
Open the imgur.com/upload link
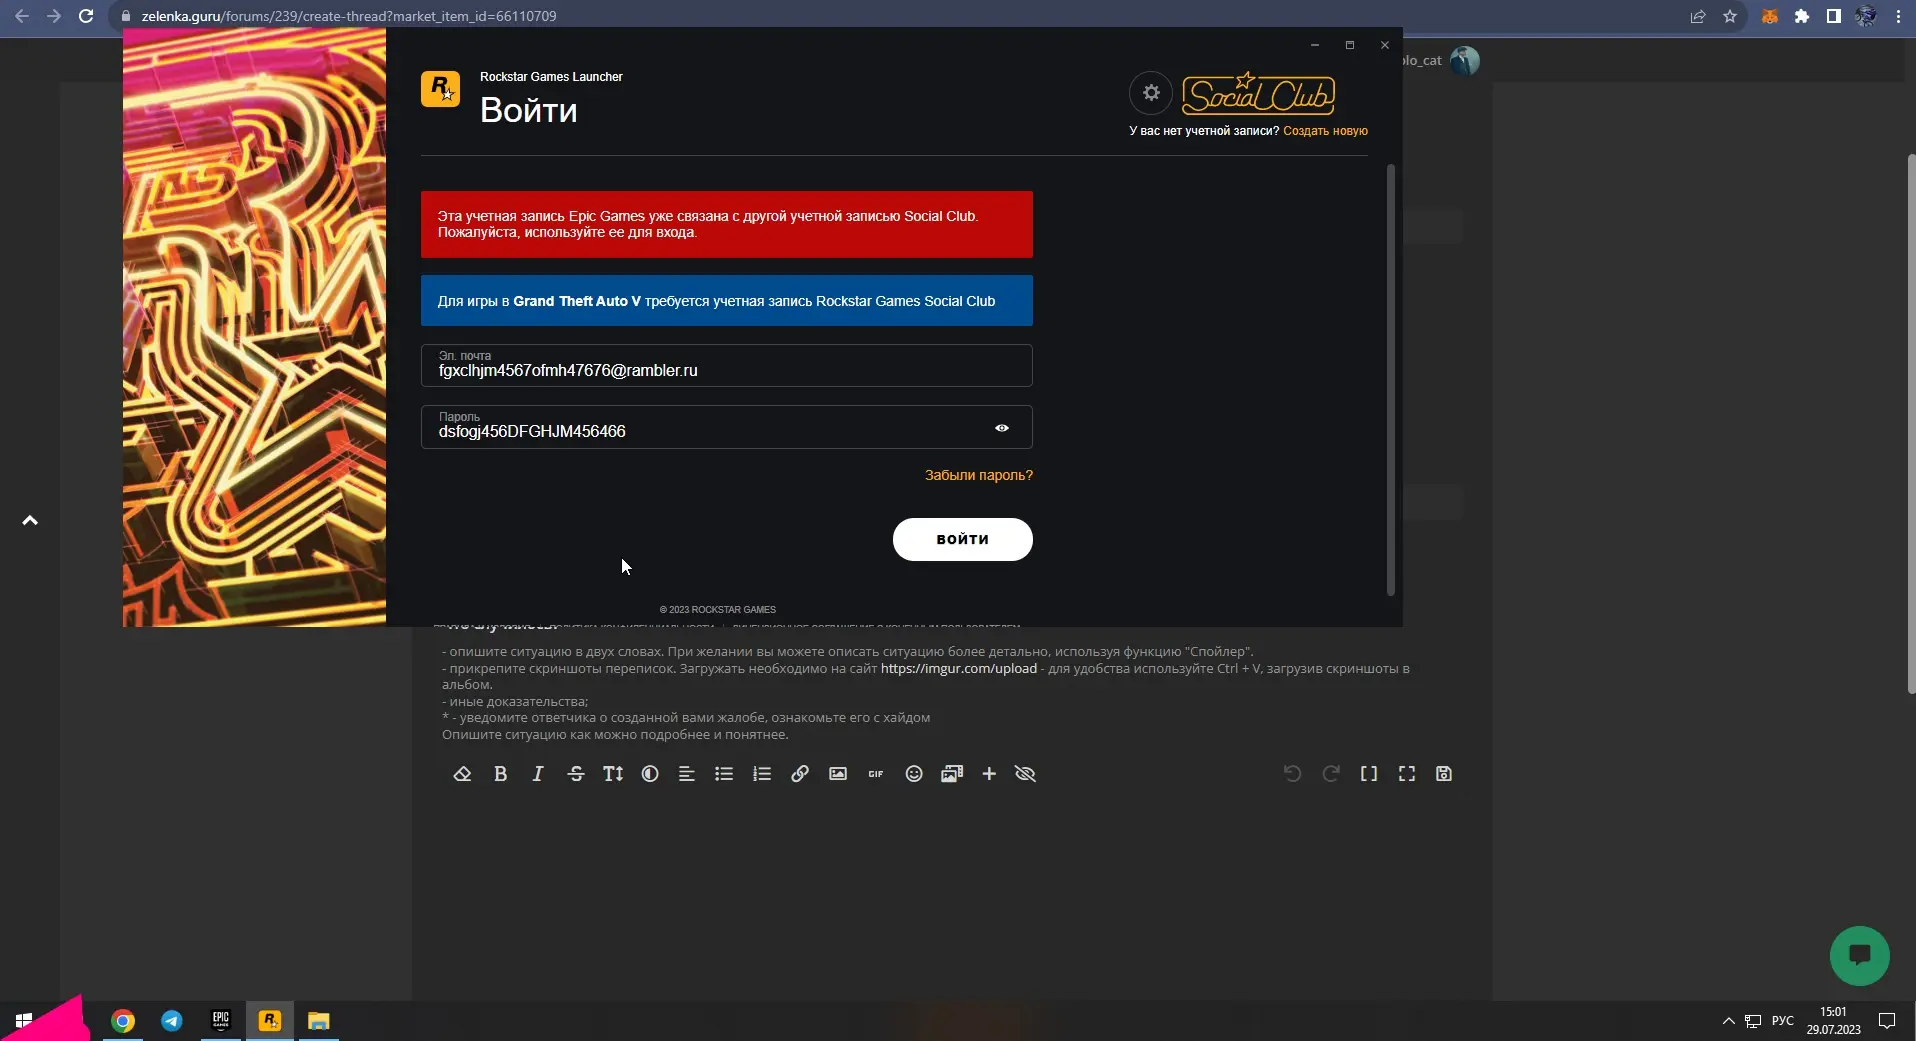point(958,668)
